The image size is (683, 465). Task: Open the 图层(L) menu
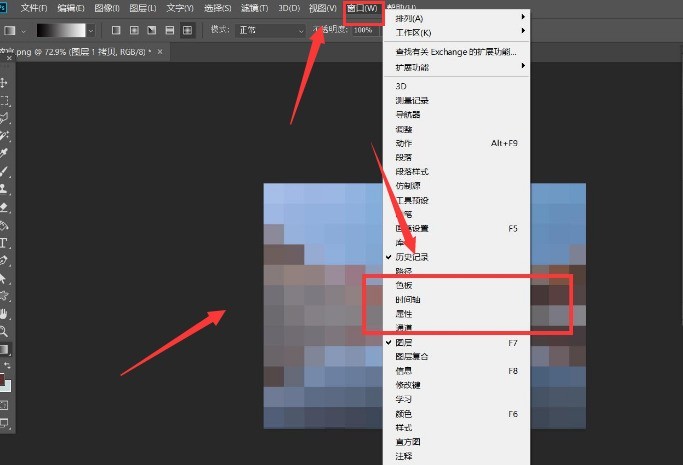[x=143, y=8]
